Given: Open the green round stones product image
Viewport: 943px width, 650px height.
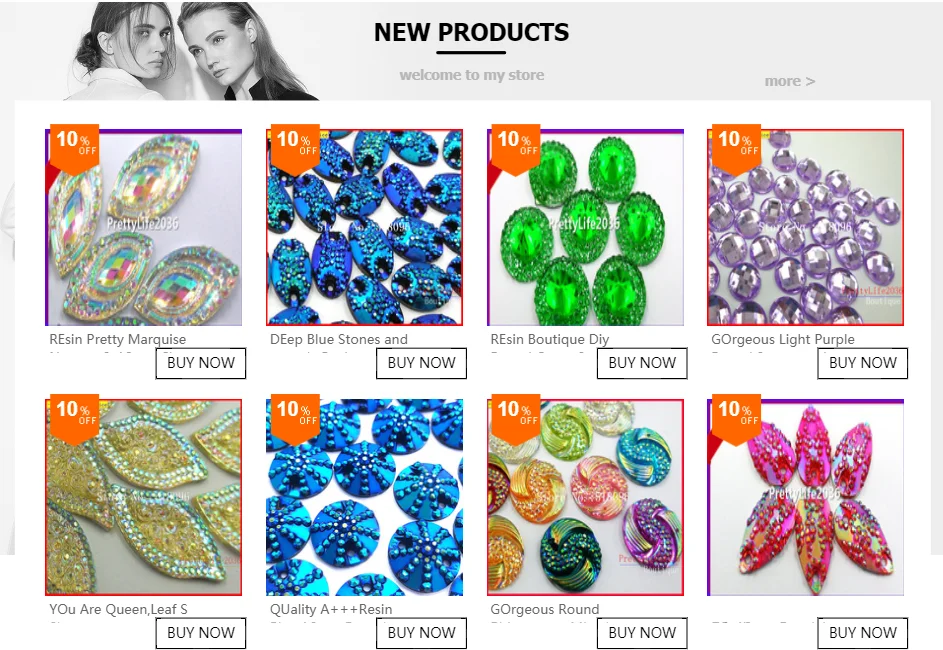Looking at the screenshot, I should (585, 227).
